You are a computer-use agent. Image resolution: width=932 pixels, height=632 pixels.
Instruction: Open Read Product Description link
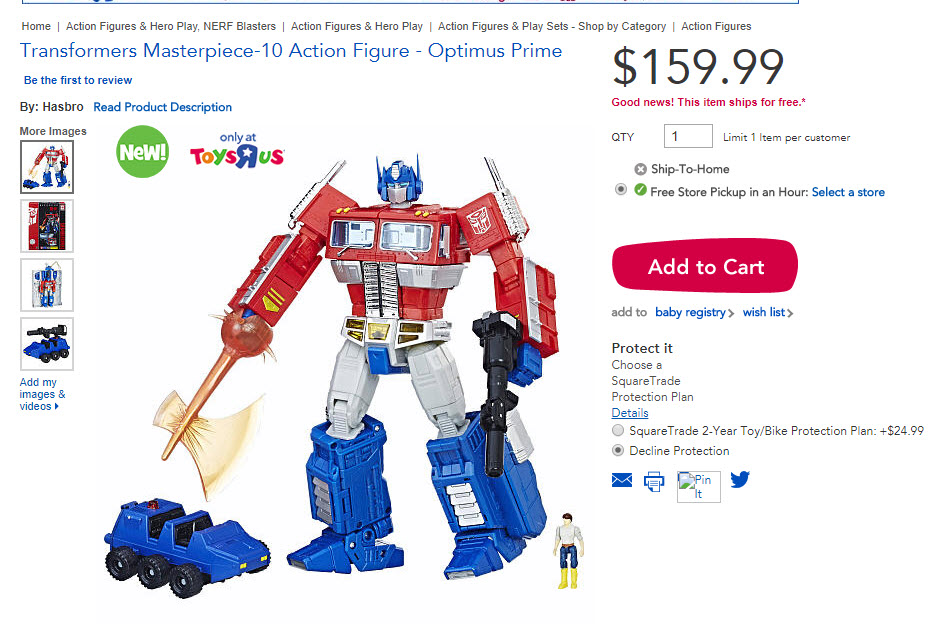162,107
